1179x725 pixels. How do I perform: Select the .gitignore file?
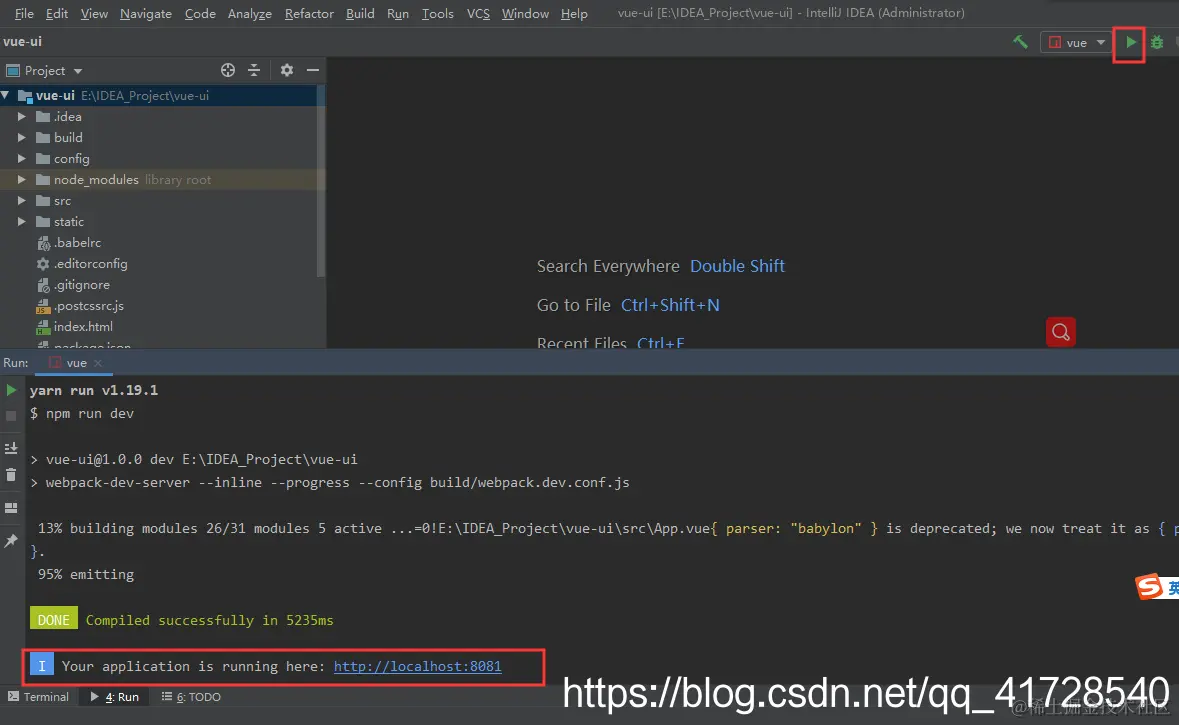point(81,285)
